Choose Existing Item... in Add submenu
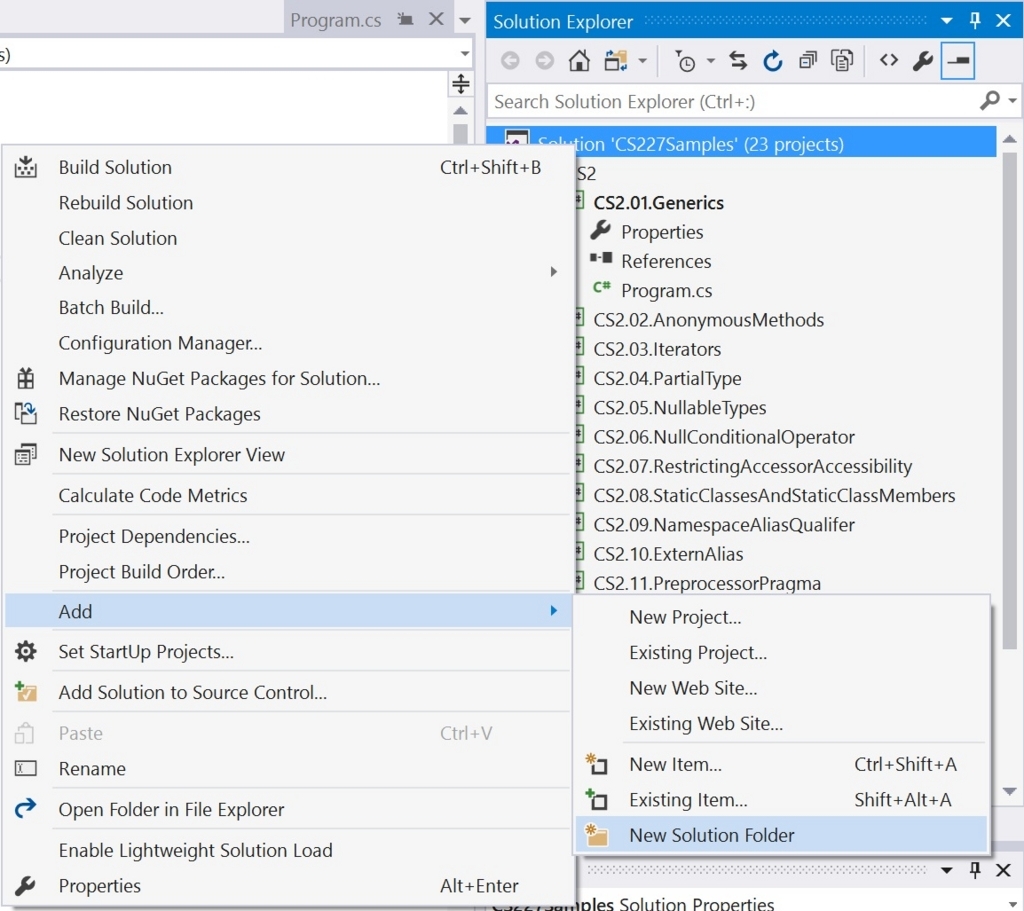Viewport: 1024px width, 911px height. (x=782, y=799)
